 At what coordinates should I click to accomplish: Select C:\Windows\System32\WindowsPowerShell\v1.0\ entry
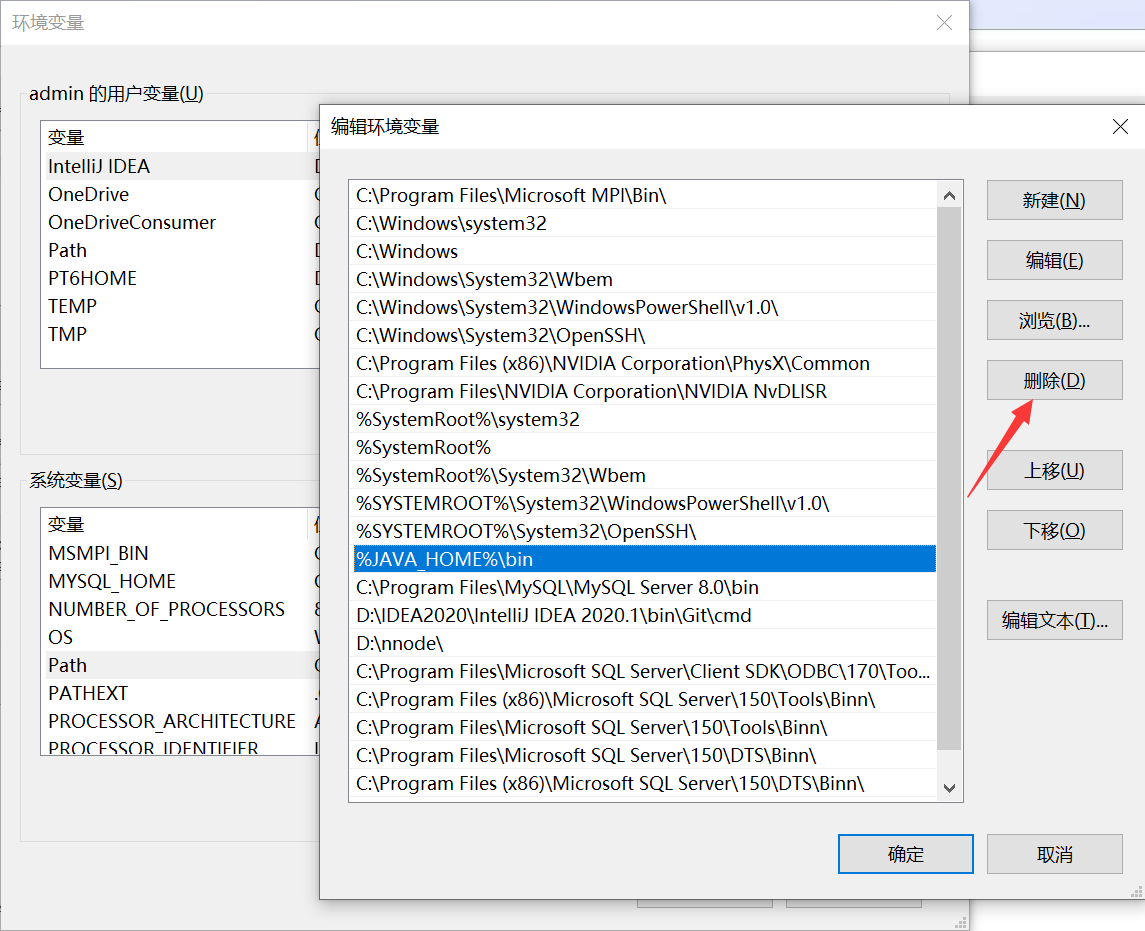[644, 307]
